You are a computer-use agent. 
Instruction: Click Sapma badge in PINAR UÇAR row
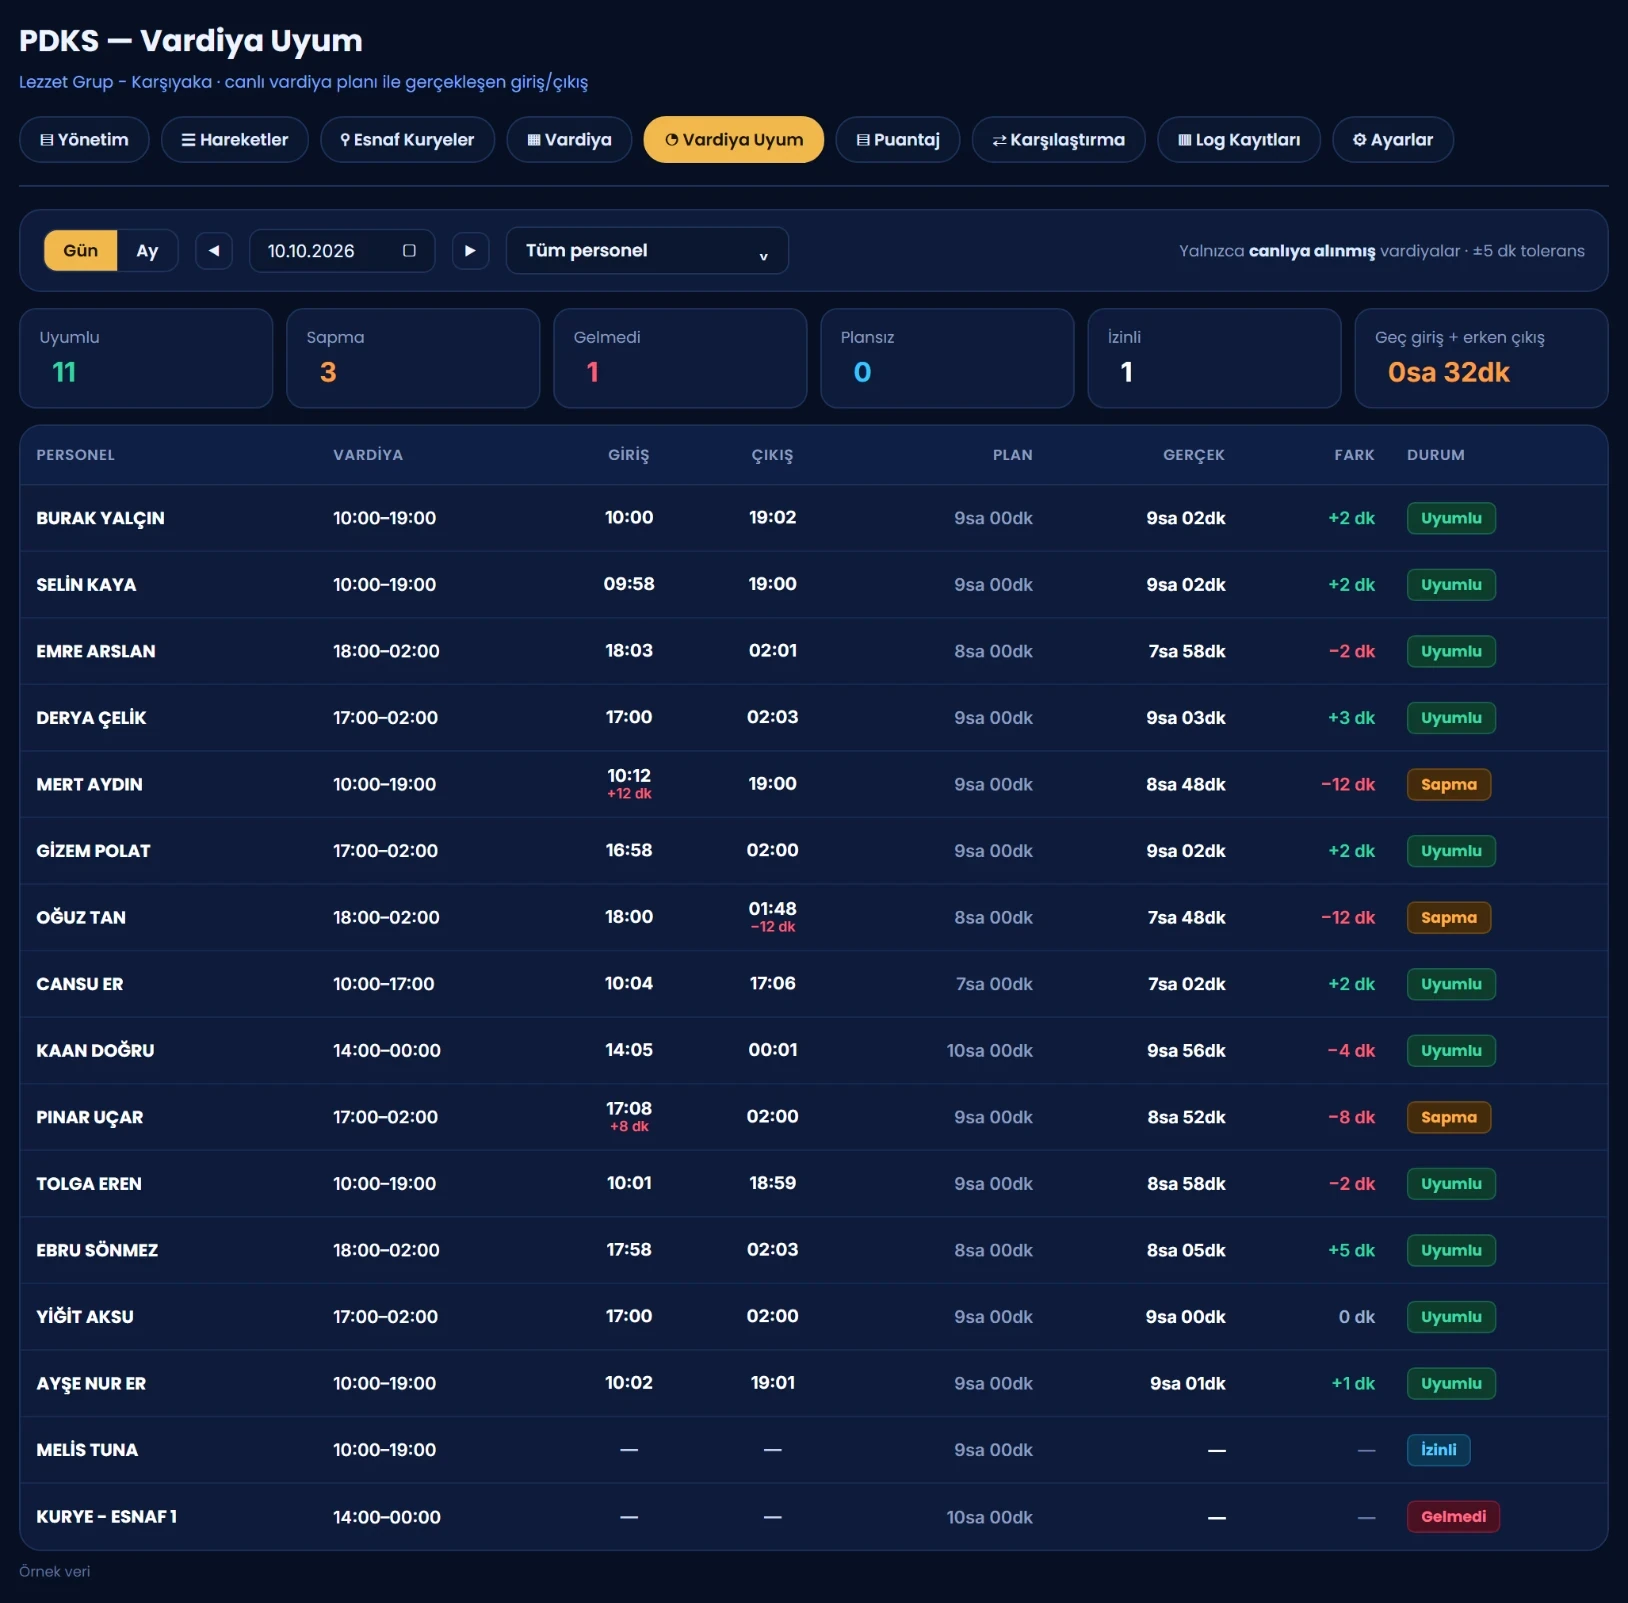coord(1449,1117)
